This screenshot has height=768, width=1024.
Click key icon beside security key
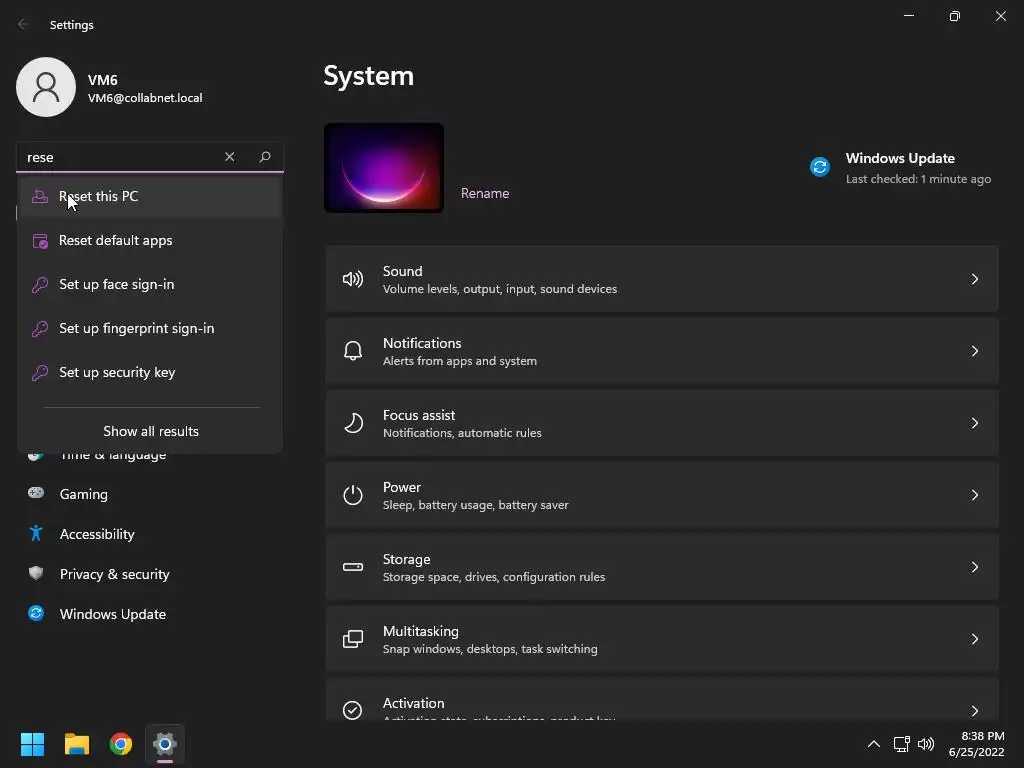click(40, 372)
